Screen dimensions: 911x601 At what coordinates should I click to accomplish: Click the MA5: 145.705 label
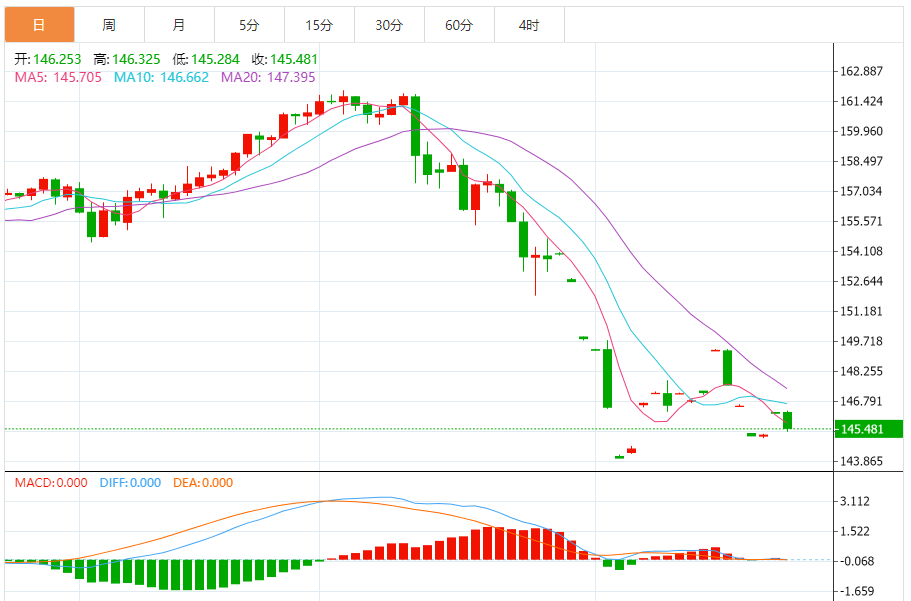[x=58, y=77]
